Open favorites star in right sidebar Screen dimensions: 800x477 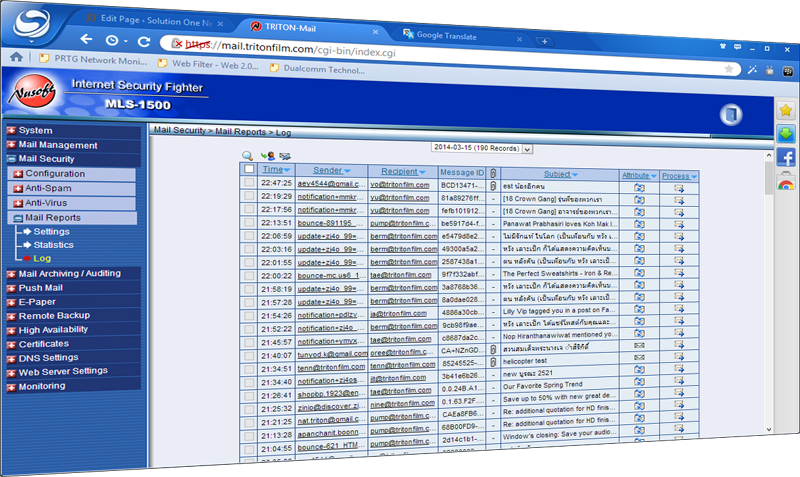786,110
